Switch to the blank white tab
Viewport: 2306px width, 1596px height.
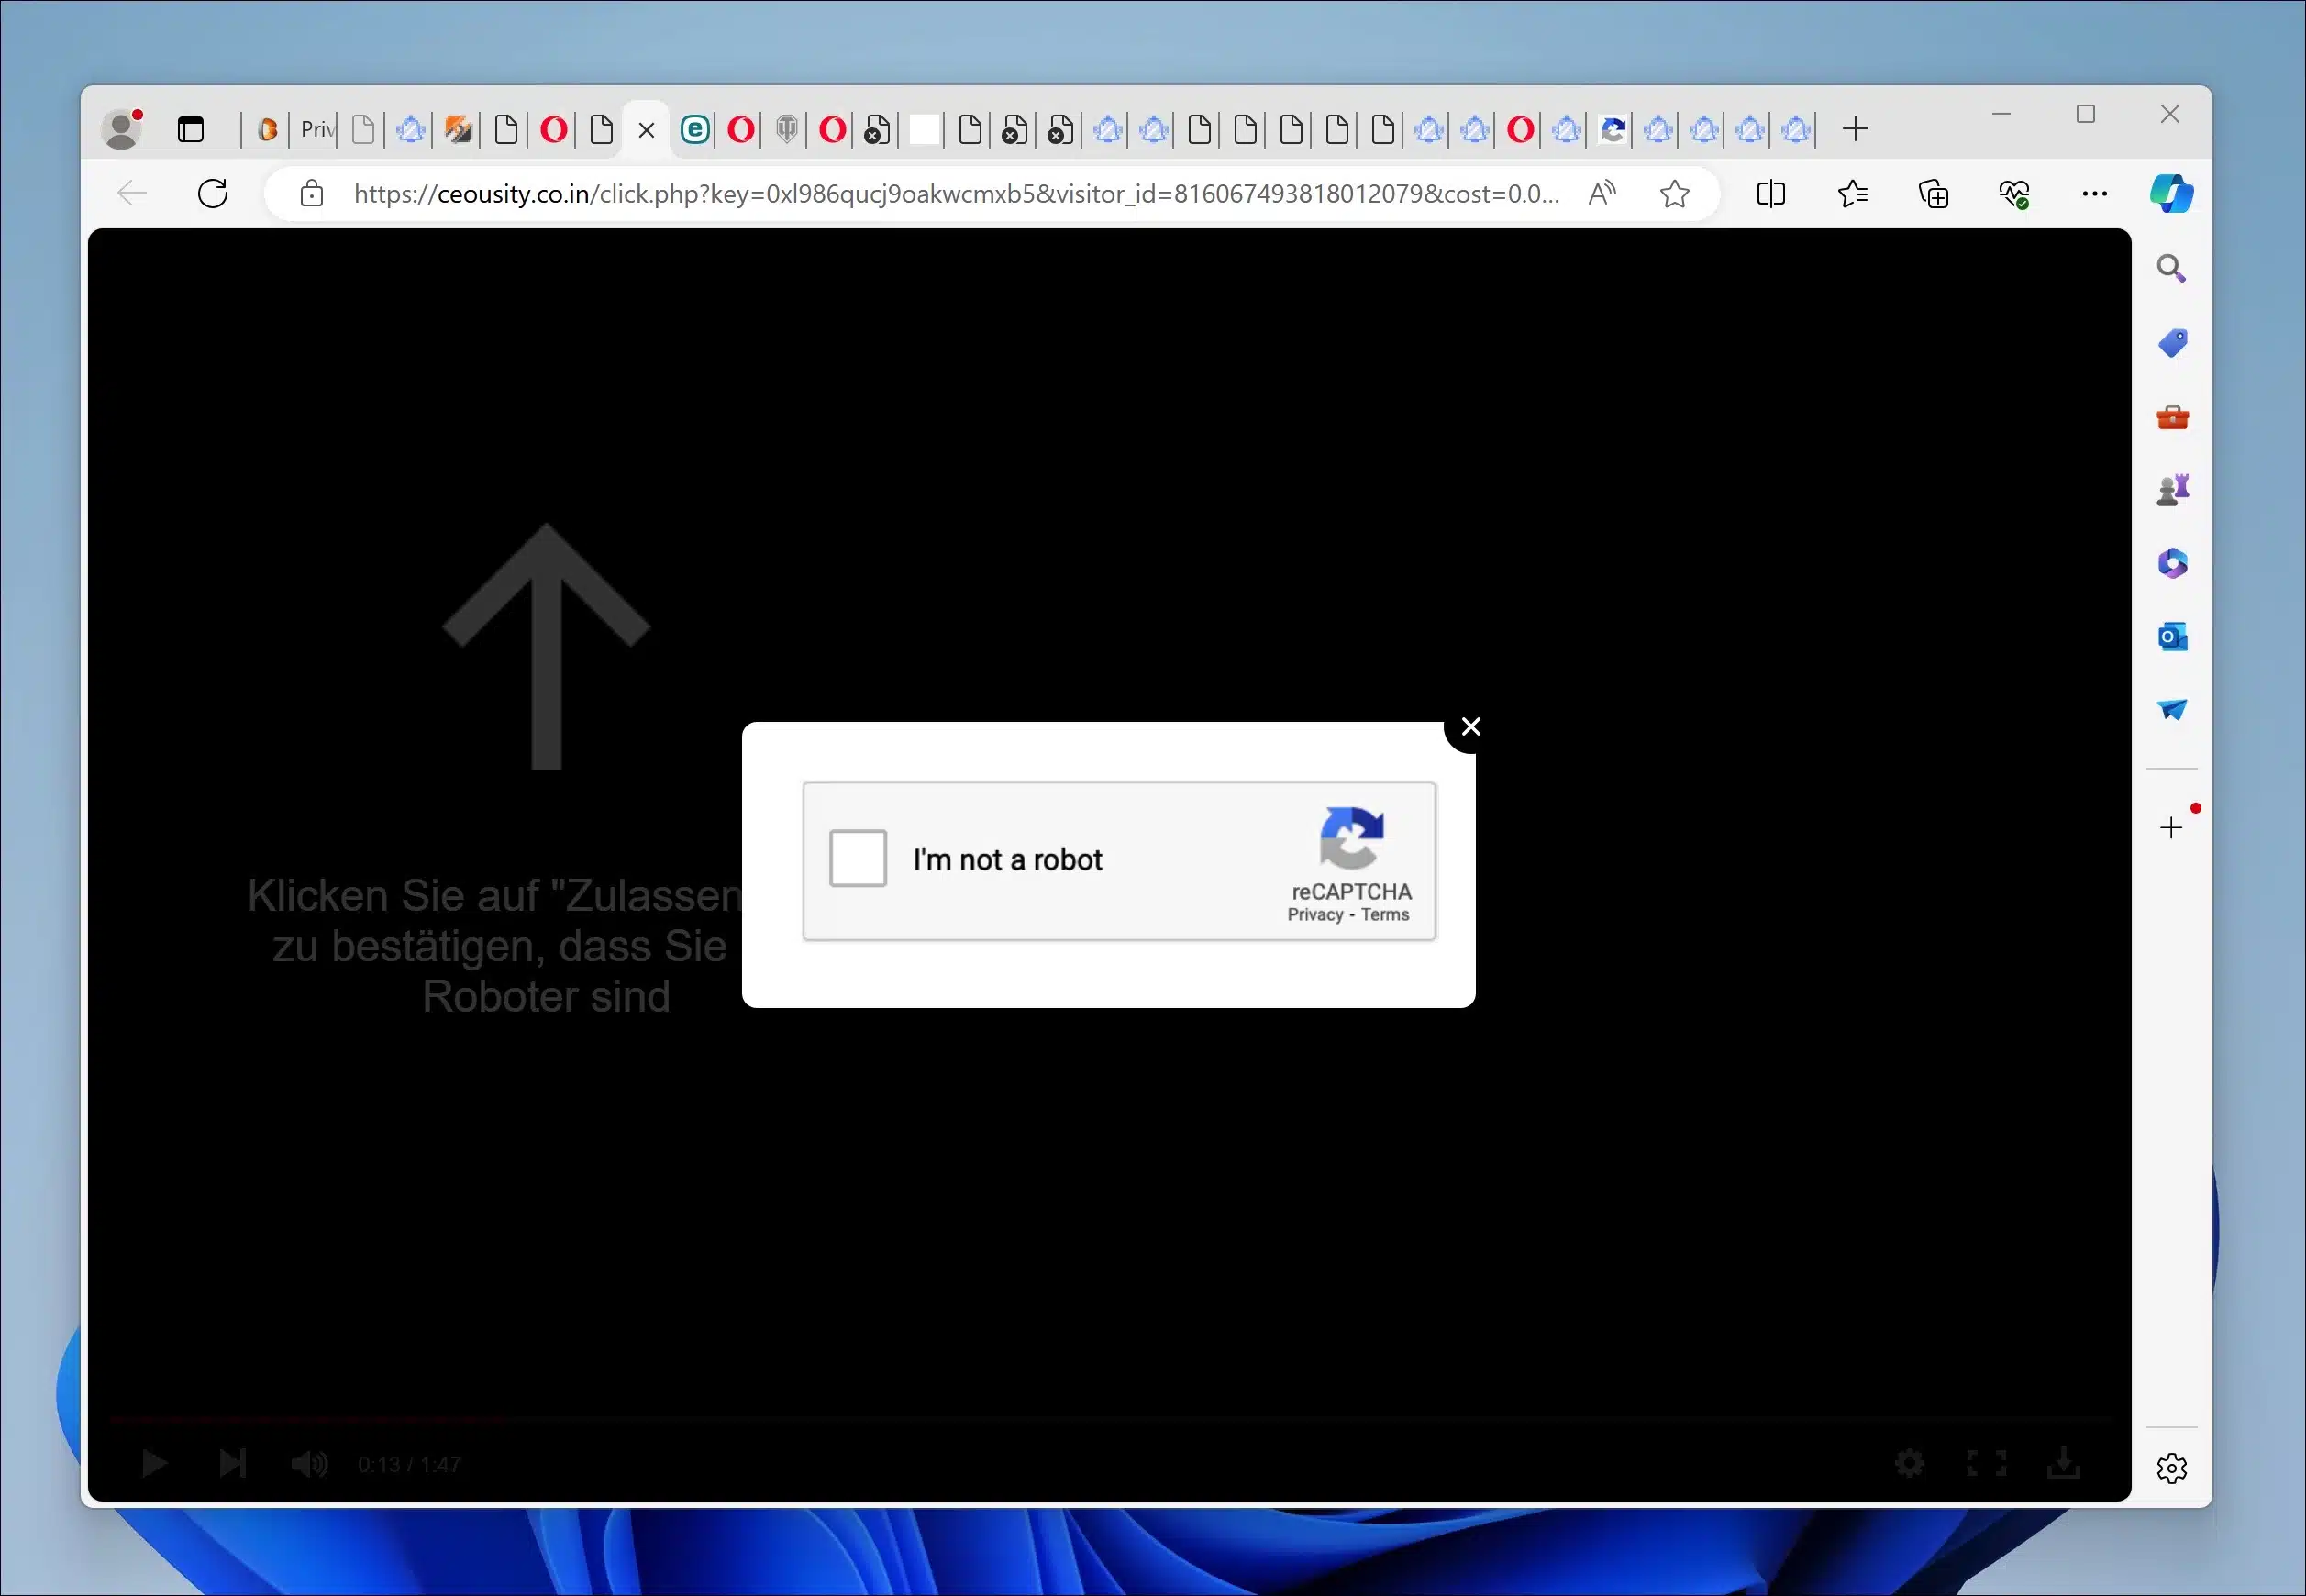point(924,129)
